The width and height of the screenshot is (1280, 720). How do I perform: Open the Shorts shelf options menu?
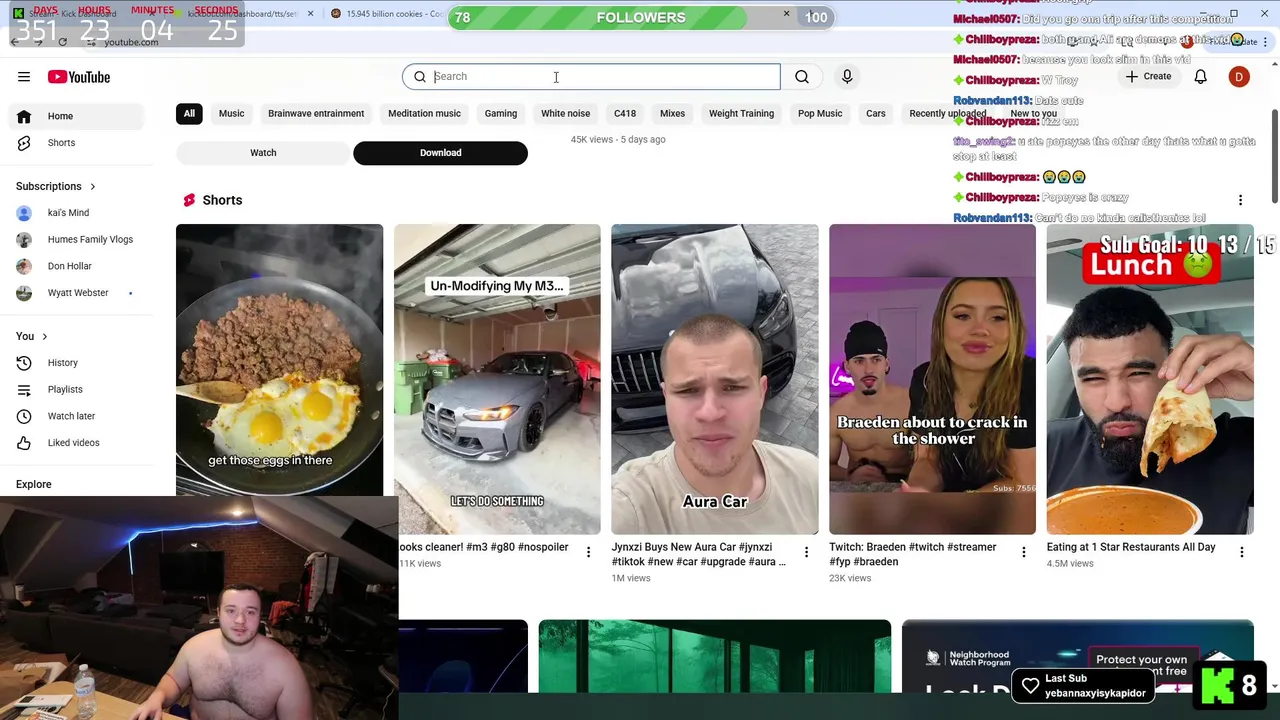coord(1240,200)
